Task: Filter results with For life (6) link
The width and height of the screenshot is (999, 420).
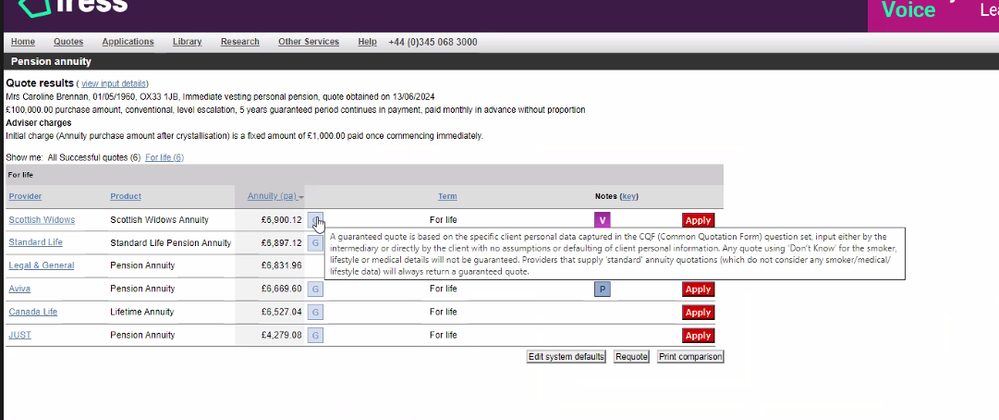Action: (164, 157)
